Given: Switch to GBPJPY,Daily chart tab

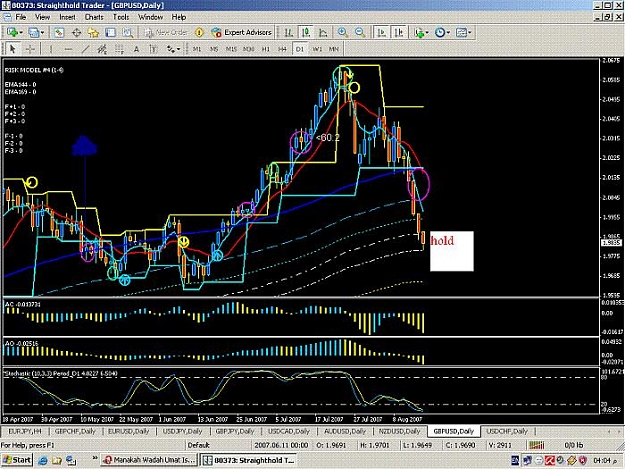Looking at the screenshot, I should click(234, 431).
